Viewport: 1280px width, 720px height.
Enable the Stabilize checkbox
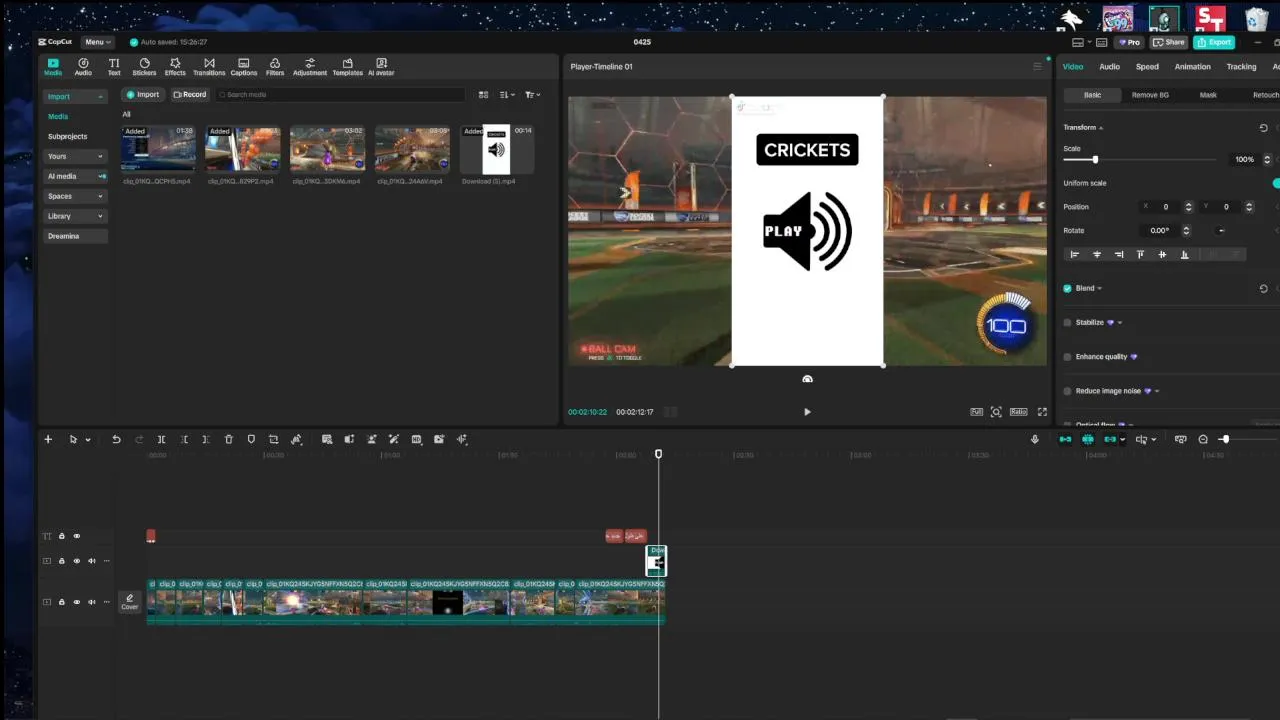[x=1068, y=323]
